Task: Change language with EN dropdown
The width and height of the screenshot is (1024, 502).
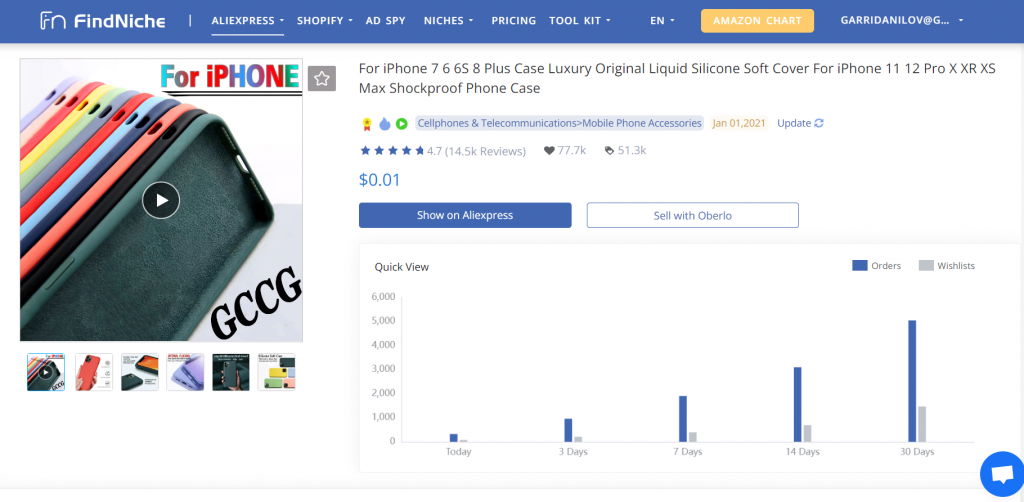Action: click(662, 21)
